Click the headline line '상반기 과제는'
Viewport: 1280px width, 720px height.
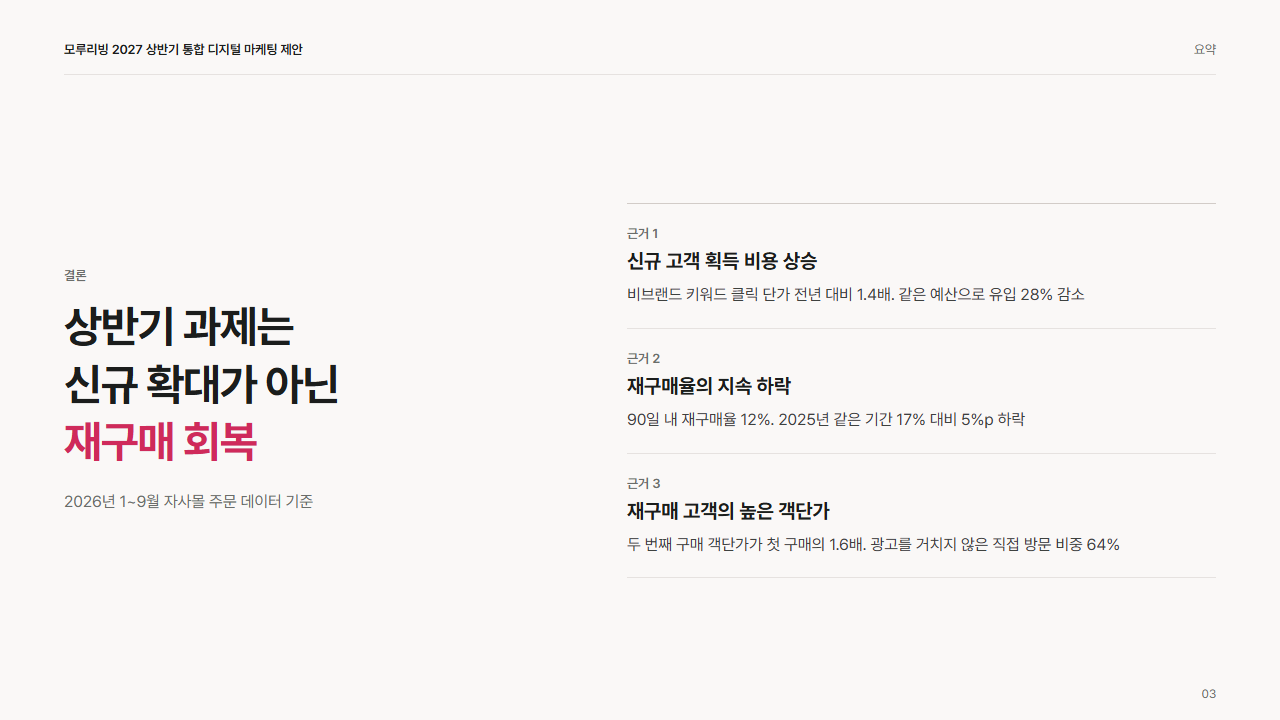179,327
